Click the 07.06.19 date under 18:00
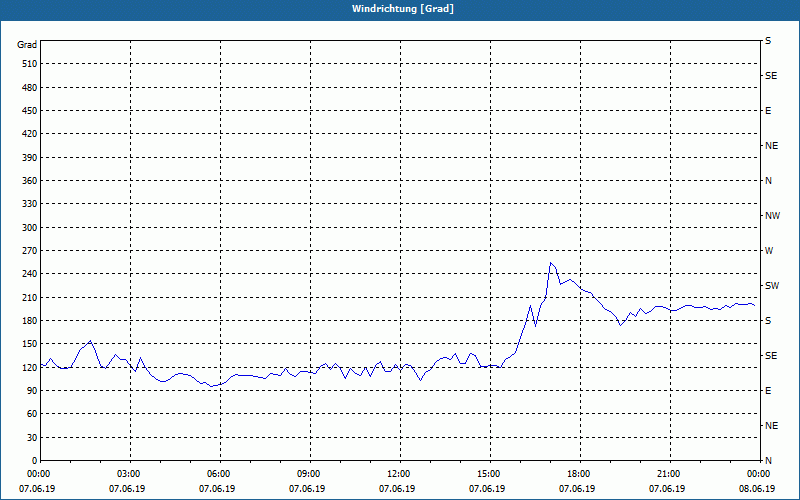The image size is (800, 500). tap(577, 488)
